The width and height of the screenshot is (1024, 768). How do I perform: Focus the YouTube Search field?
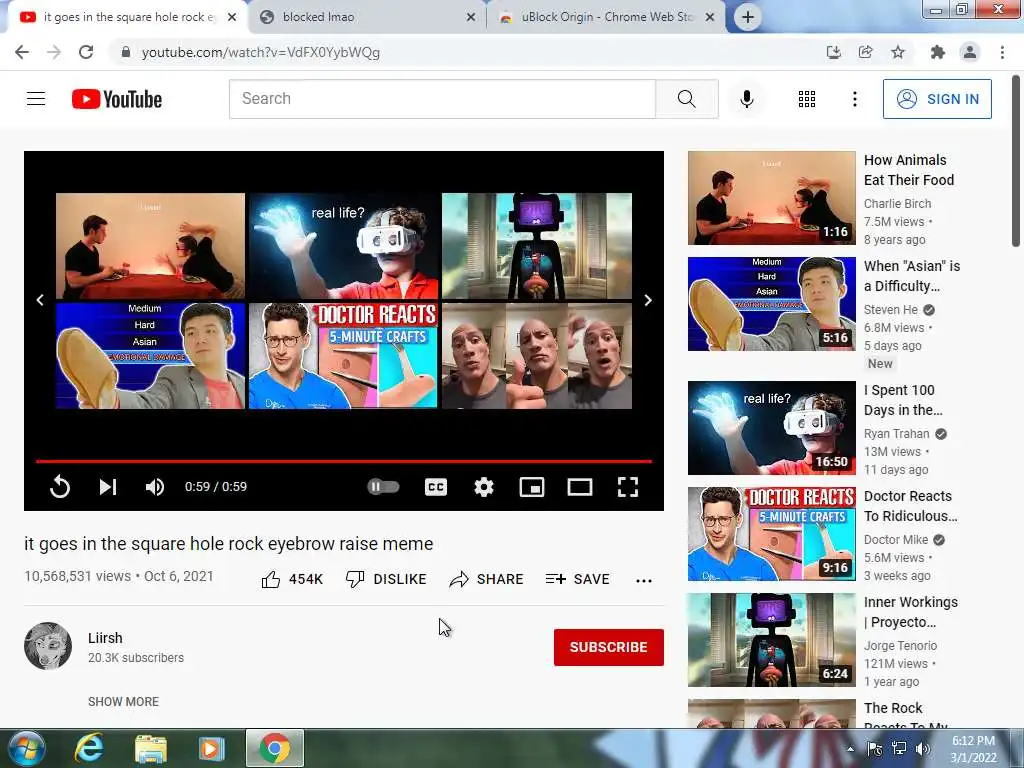pyautogui.click(x=442, y=99)
